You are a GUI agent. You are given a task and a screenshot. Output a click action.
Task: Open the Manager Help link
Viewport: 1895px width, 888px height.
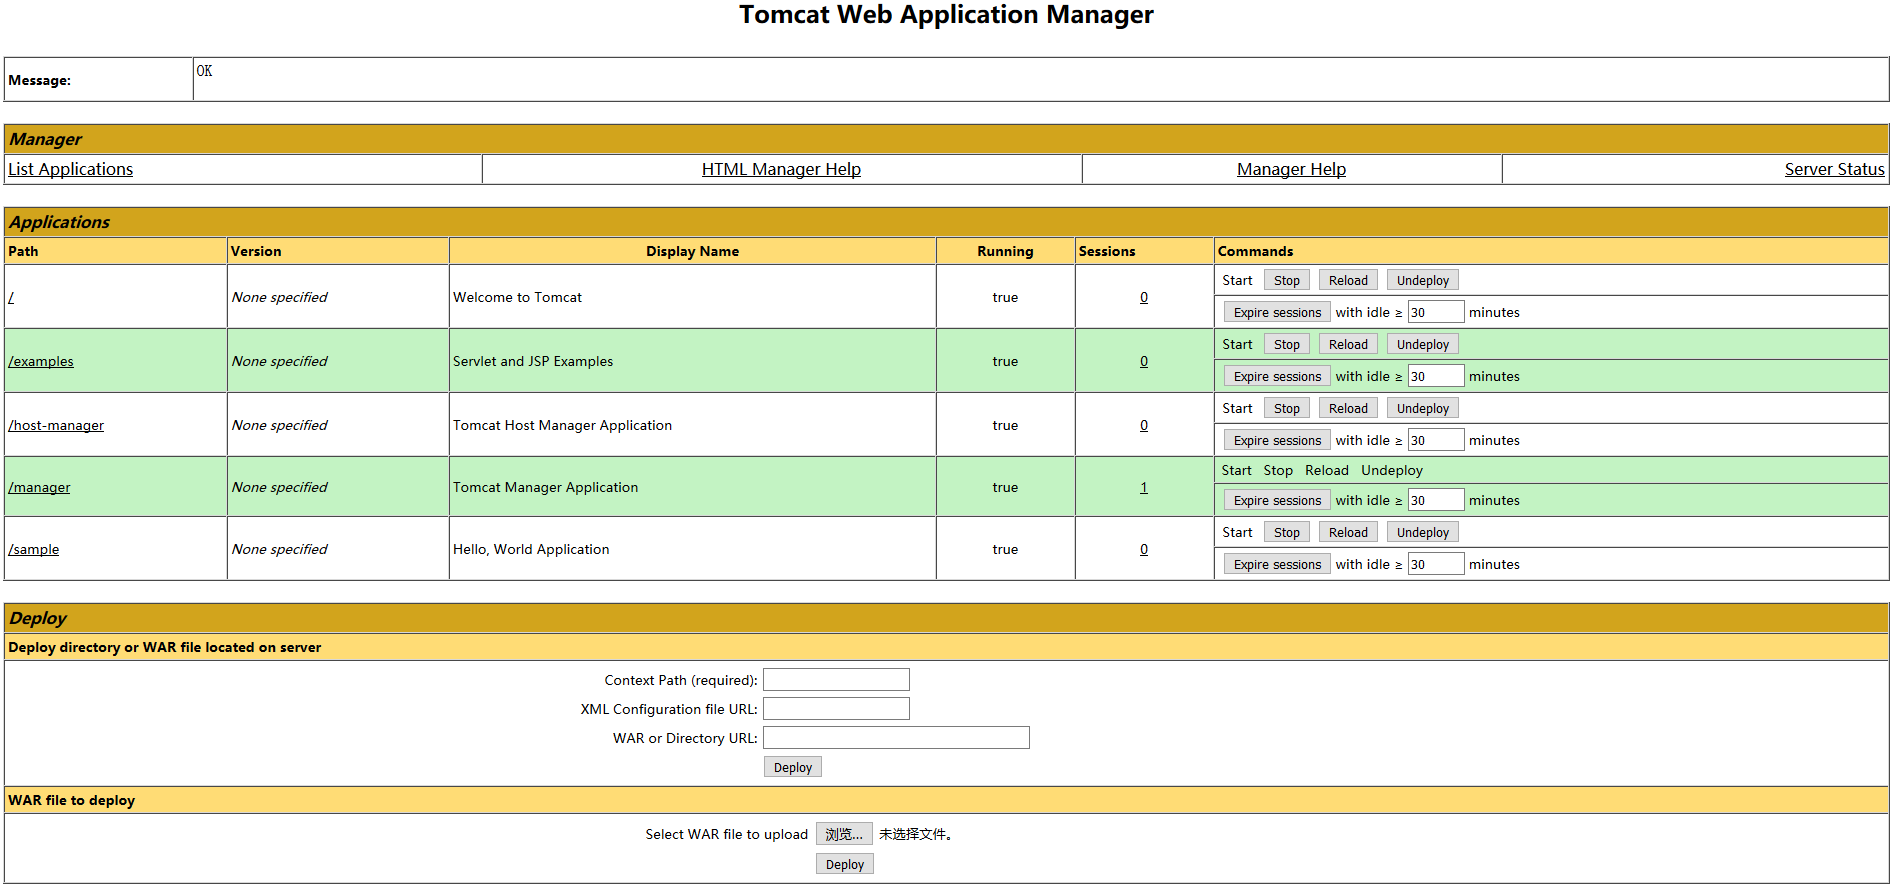click(x=1291, y=169)
